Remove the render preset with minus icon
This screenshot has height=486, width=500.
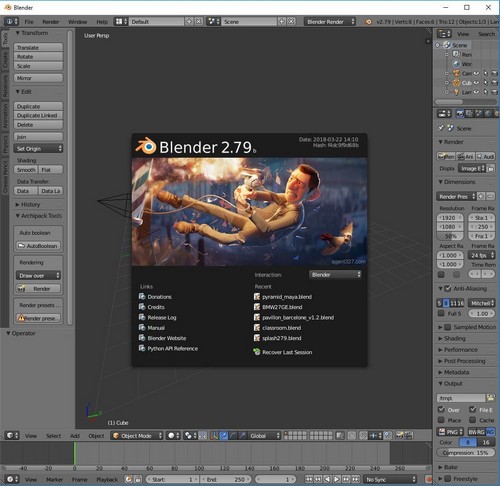coord(490,196)
